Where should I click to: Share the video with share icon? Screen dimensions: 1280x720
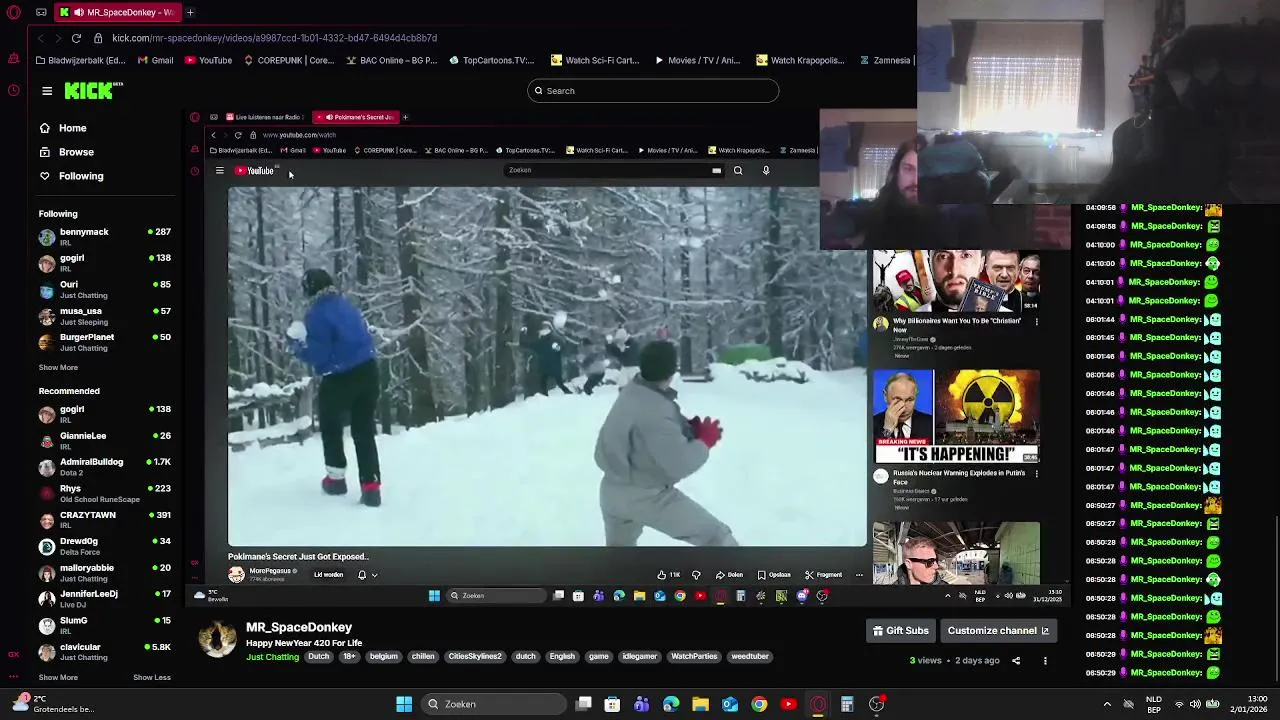pos(1016,661)
